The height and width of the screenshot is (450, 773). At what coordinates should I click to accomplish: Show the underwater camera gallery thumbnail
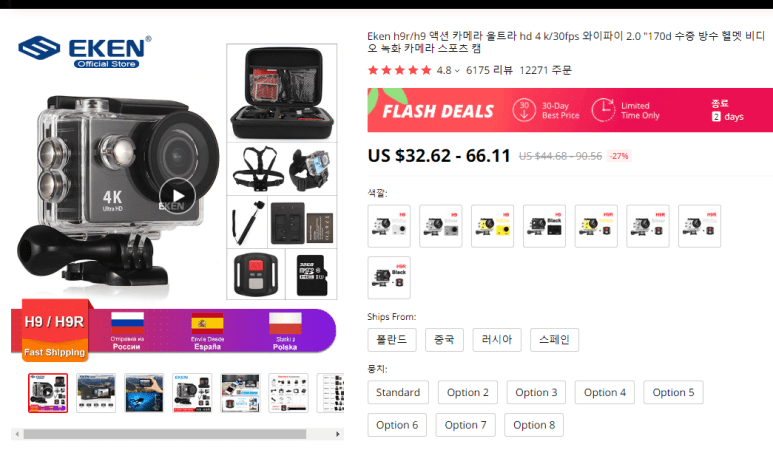click(144, 393)
